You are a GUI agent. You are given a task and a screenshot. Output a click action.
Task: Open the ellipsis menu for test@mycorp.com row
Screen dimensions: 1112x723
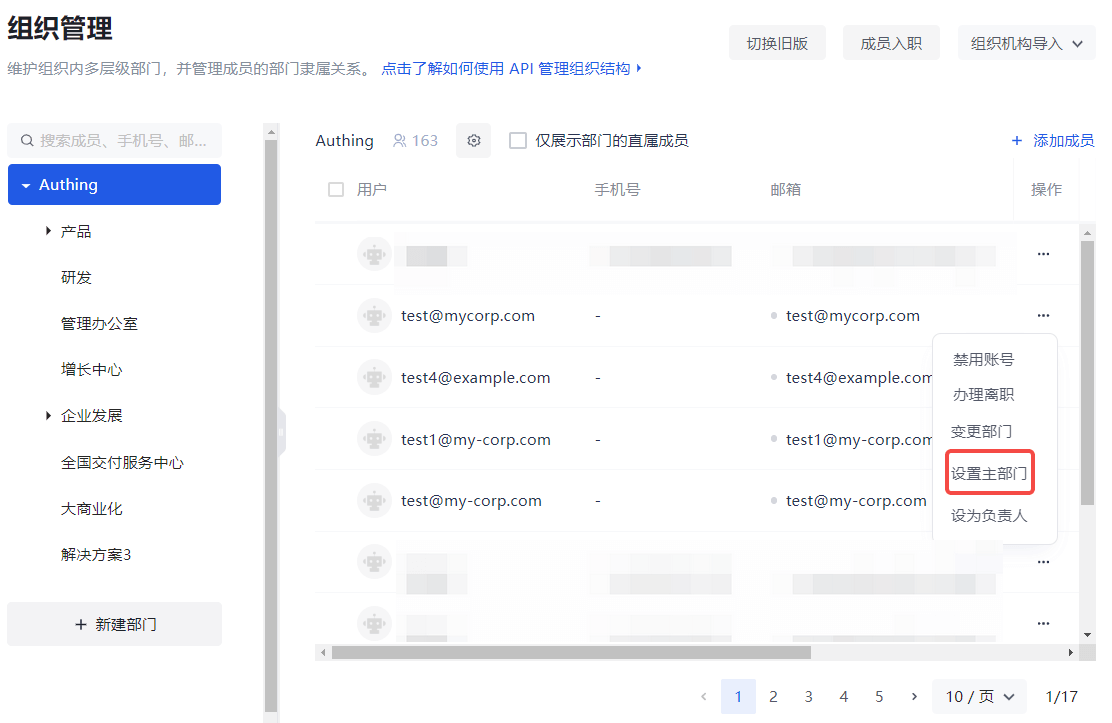coord(1043,316)
